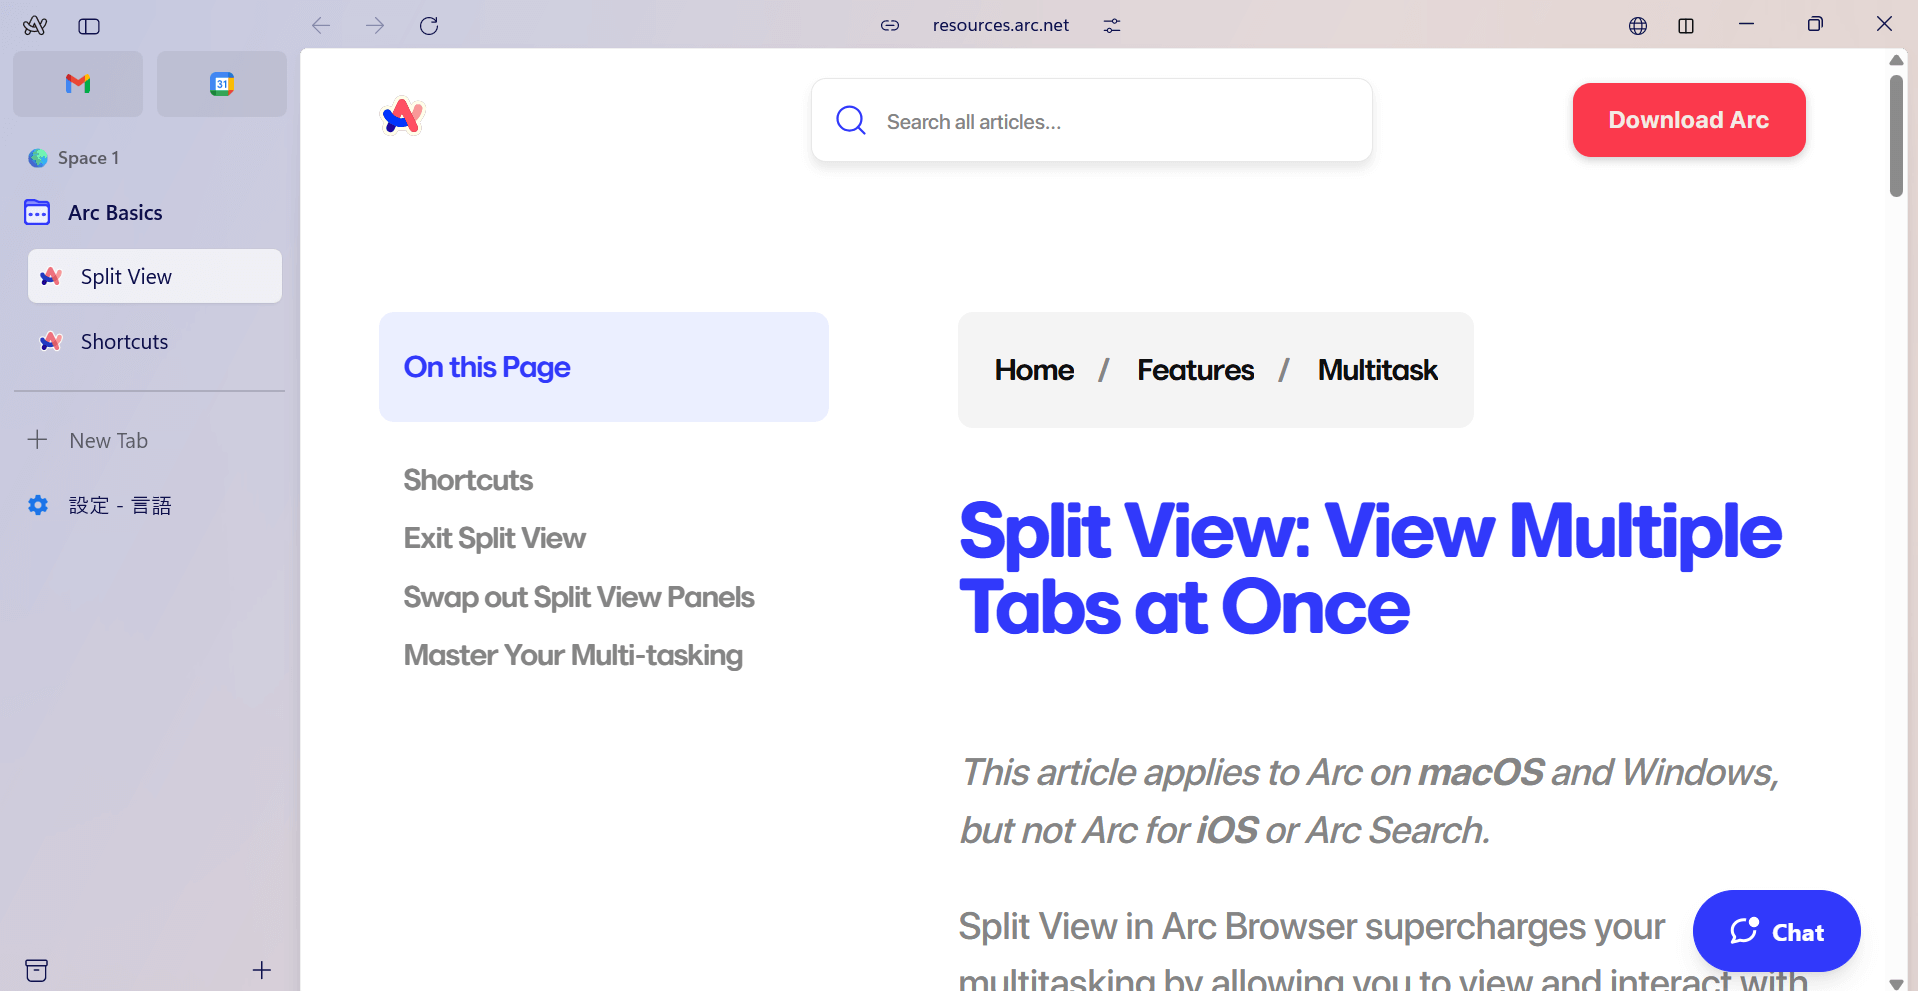Copy page link icon in address bar
The height and width of the screenshot is (991, 1918).
coord(890,26)
